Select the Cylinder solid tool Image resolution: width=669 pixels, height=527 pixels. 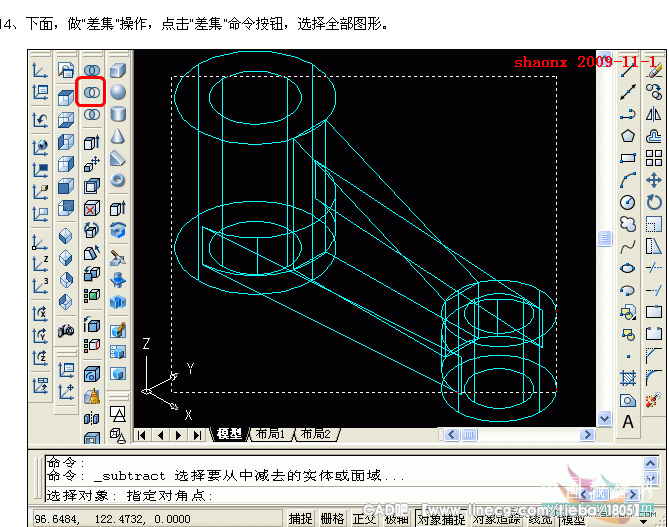pyautogui.click(x=118, y=114)
